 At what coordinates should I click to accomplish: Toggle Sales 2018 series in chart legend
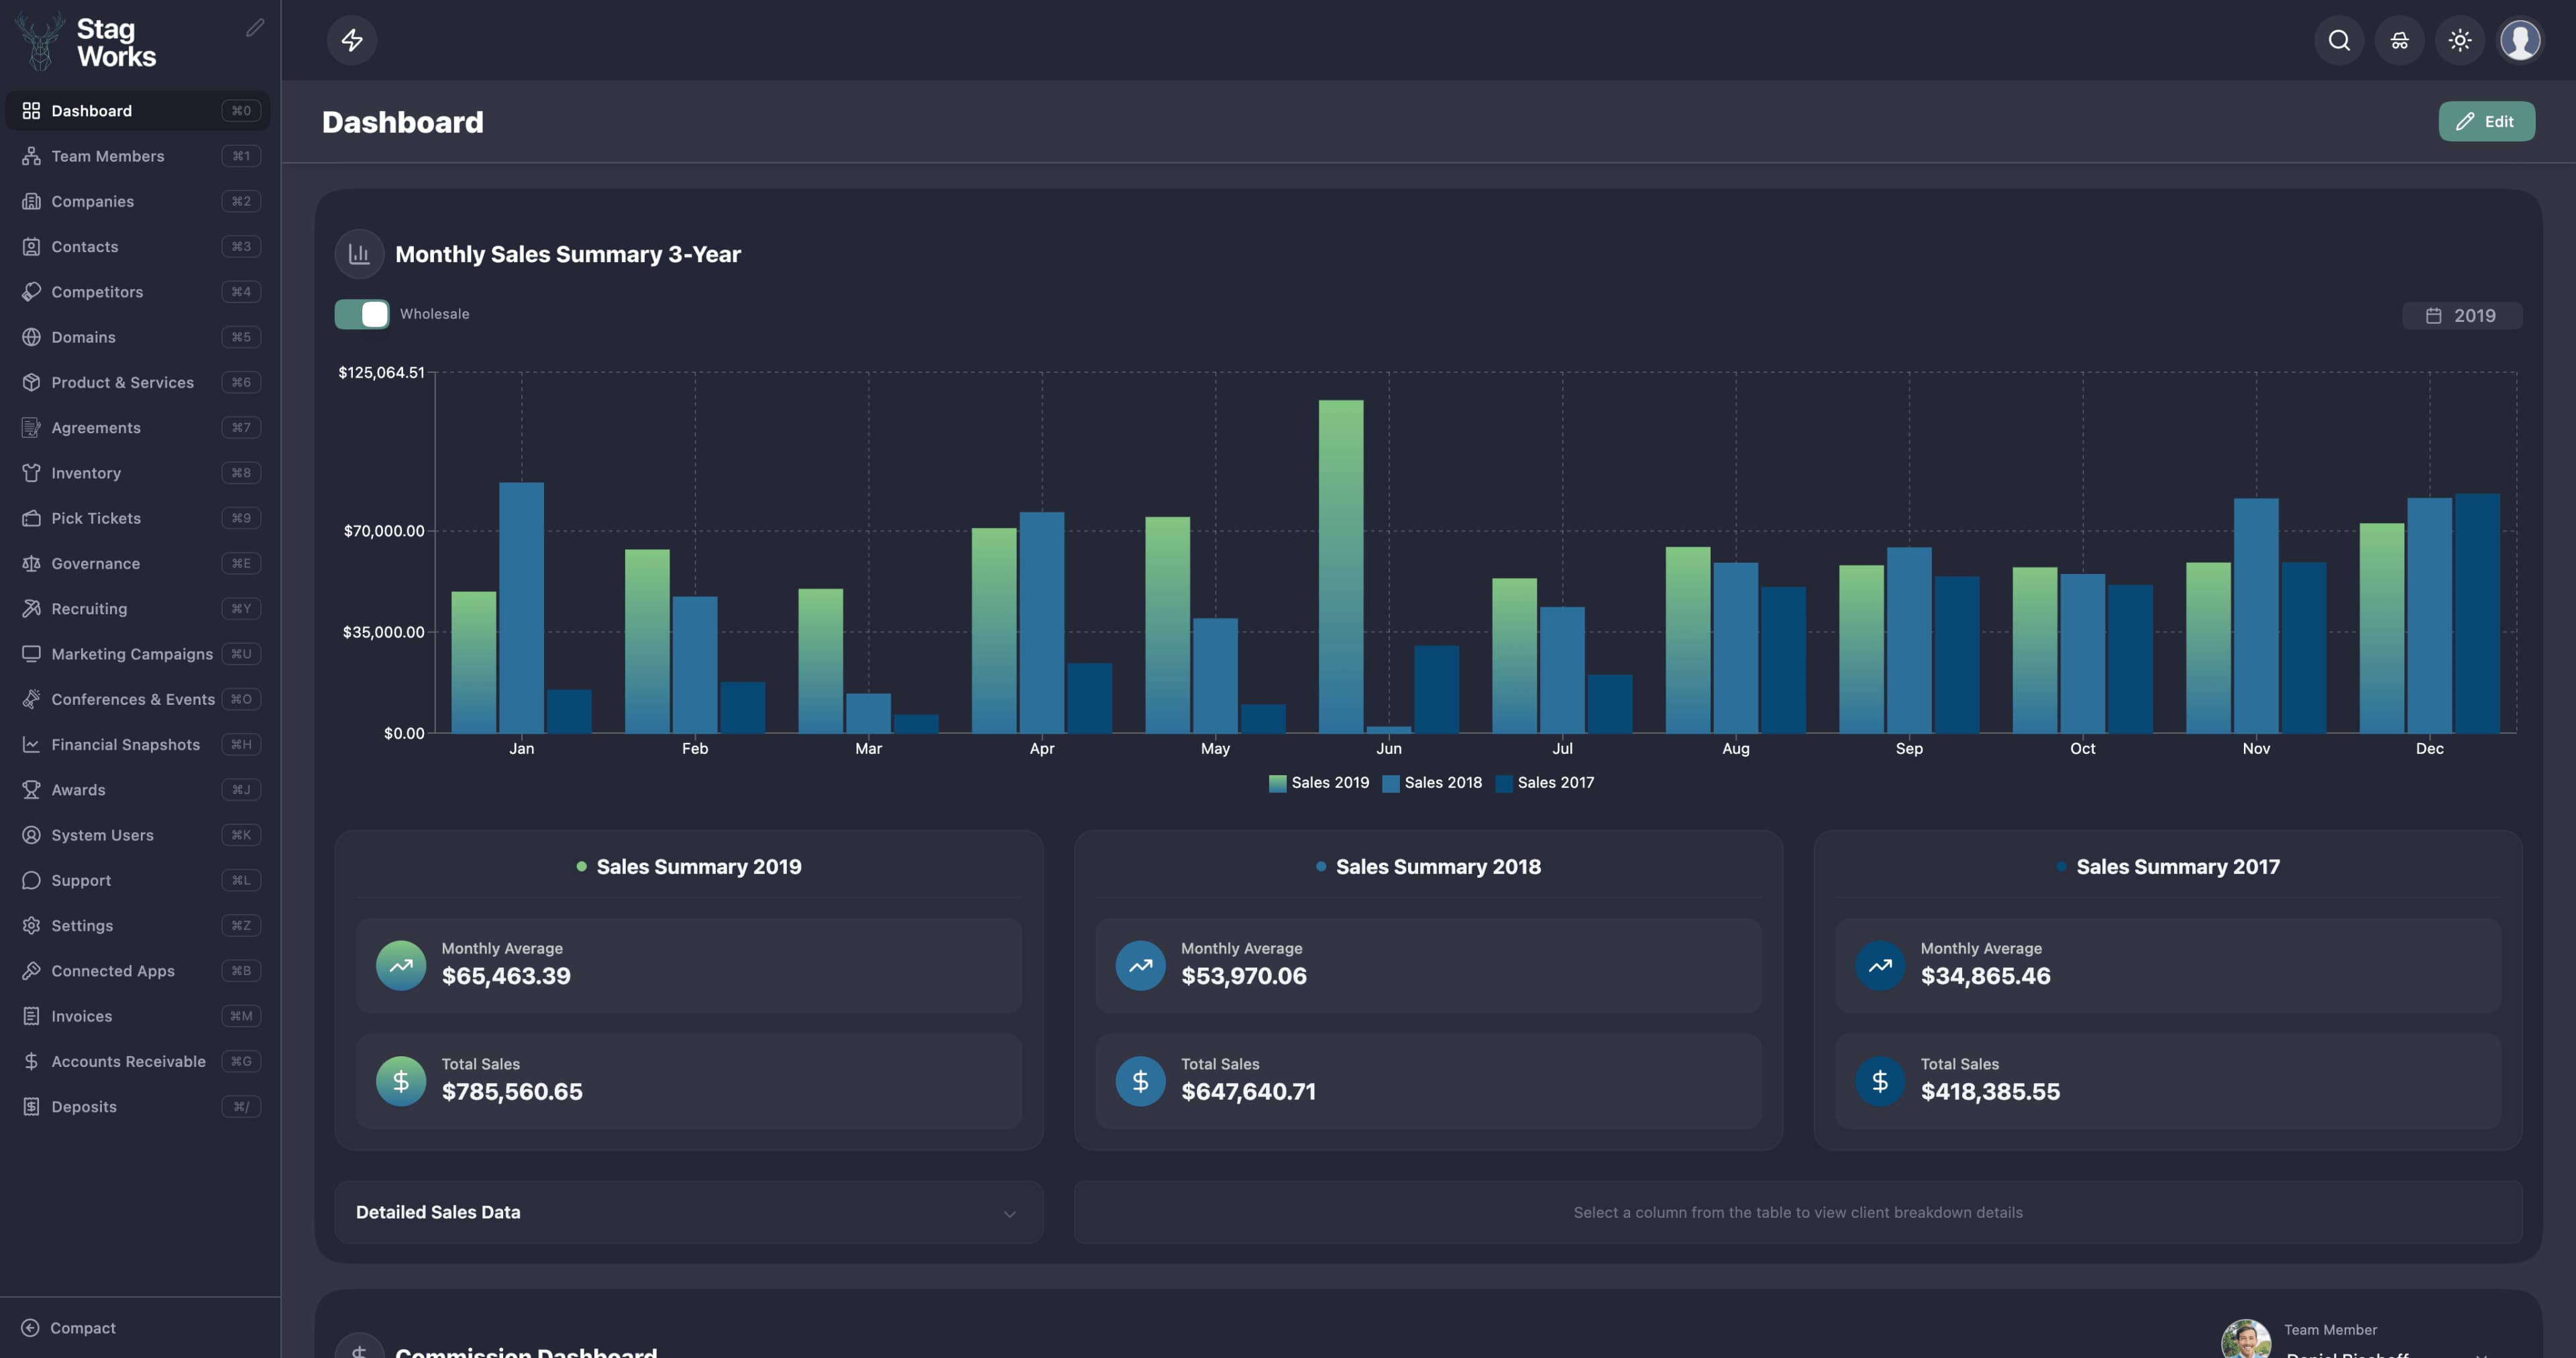click(x=1431, y=783)
